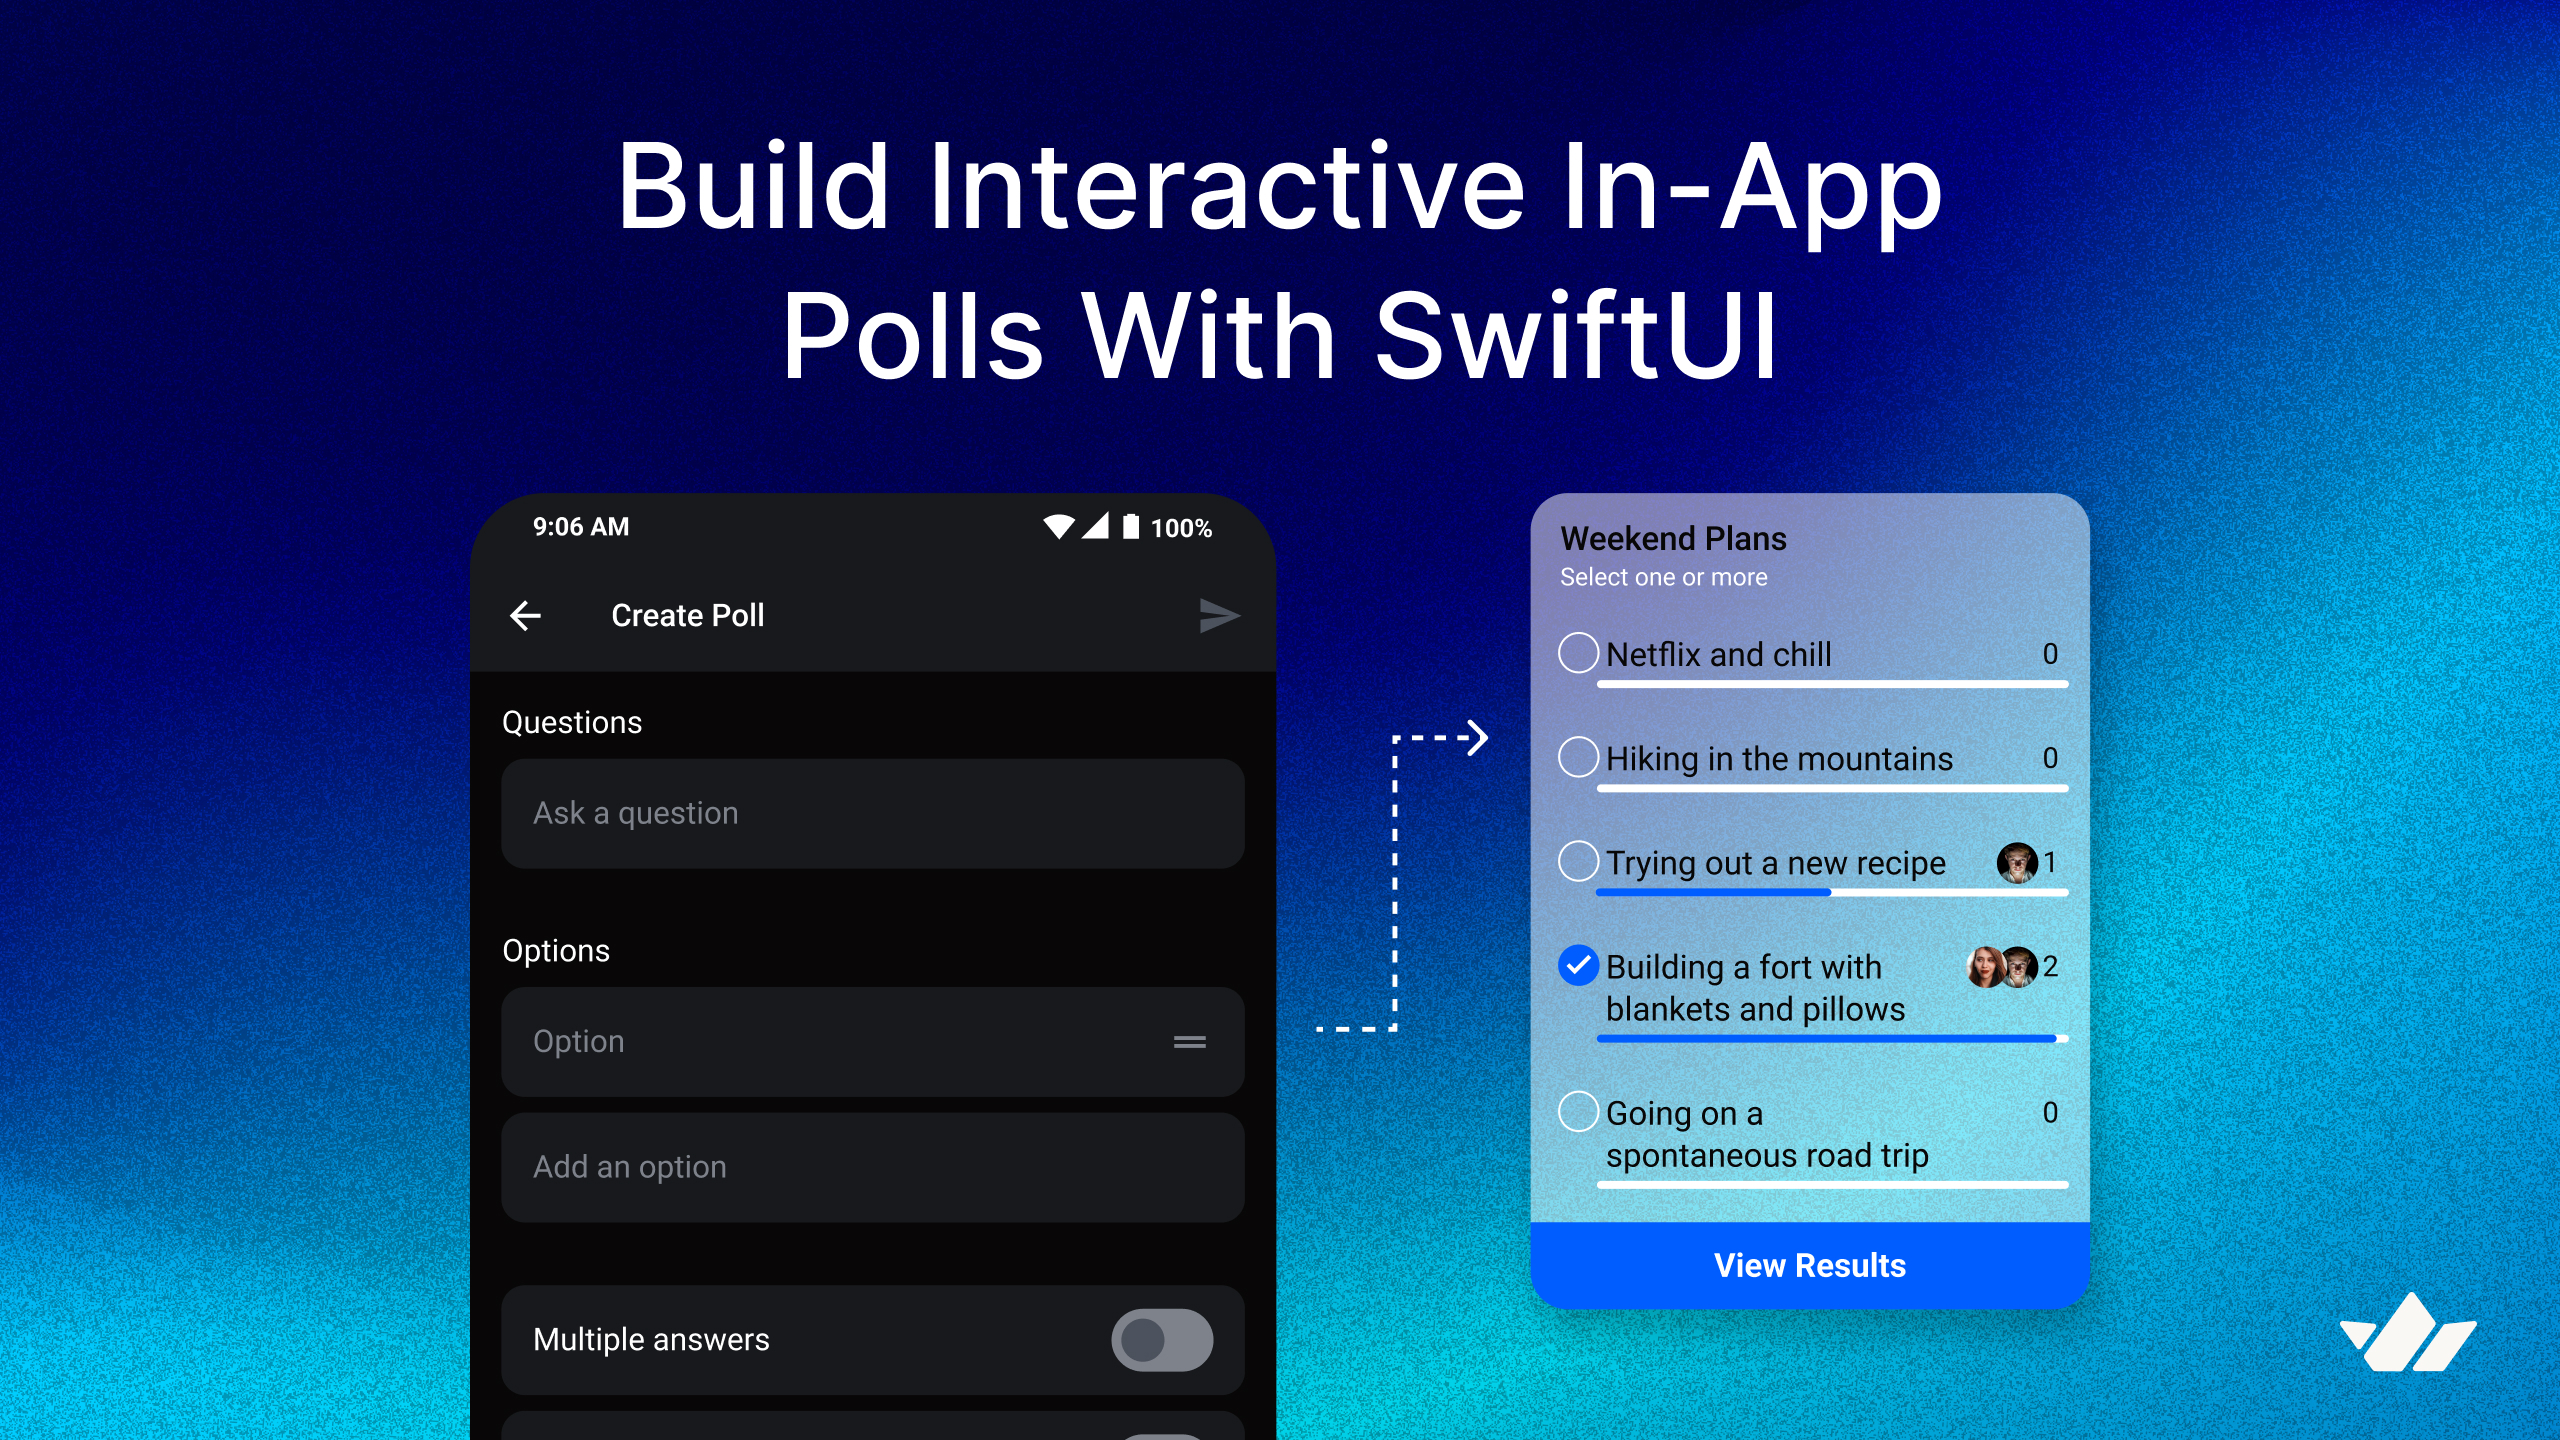The height and width of the screenshot is (1440, 2560).
Task: Click the send/submit poll icon
Action: pos(1218,614)
